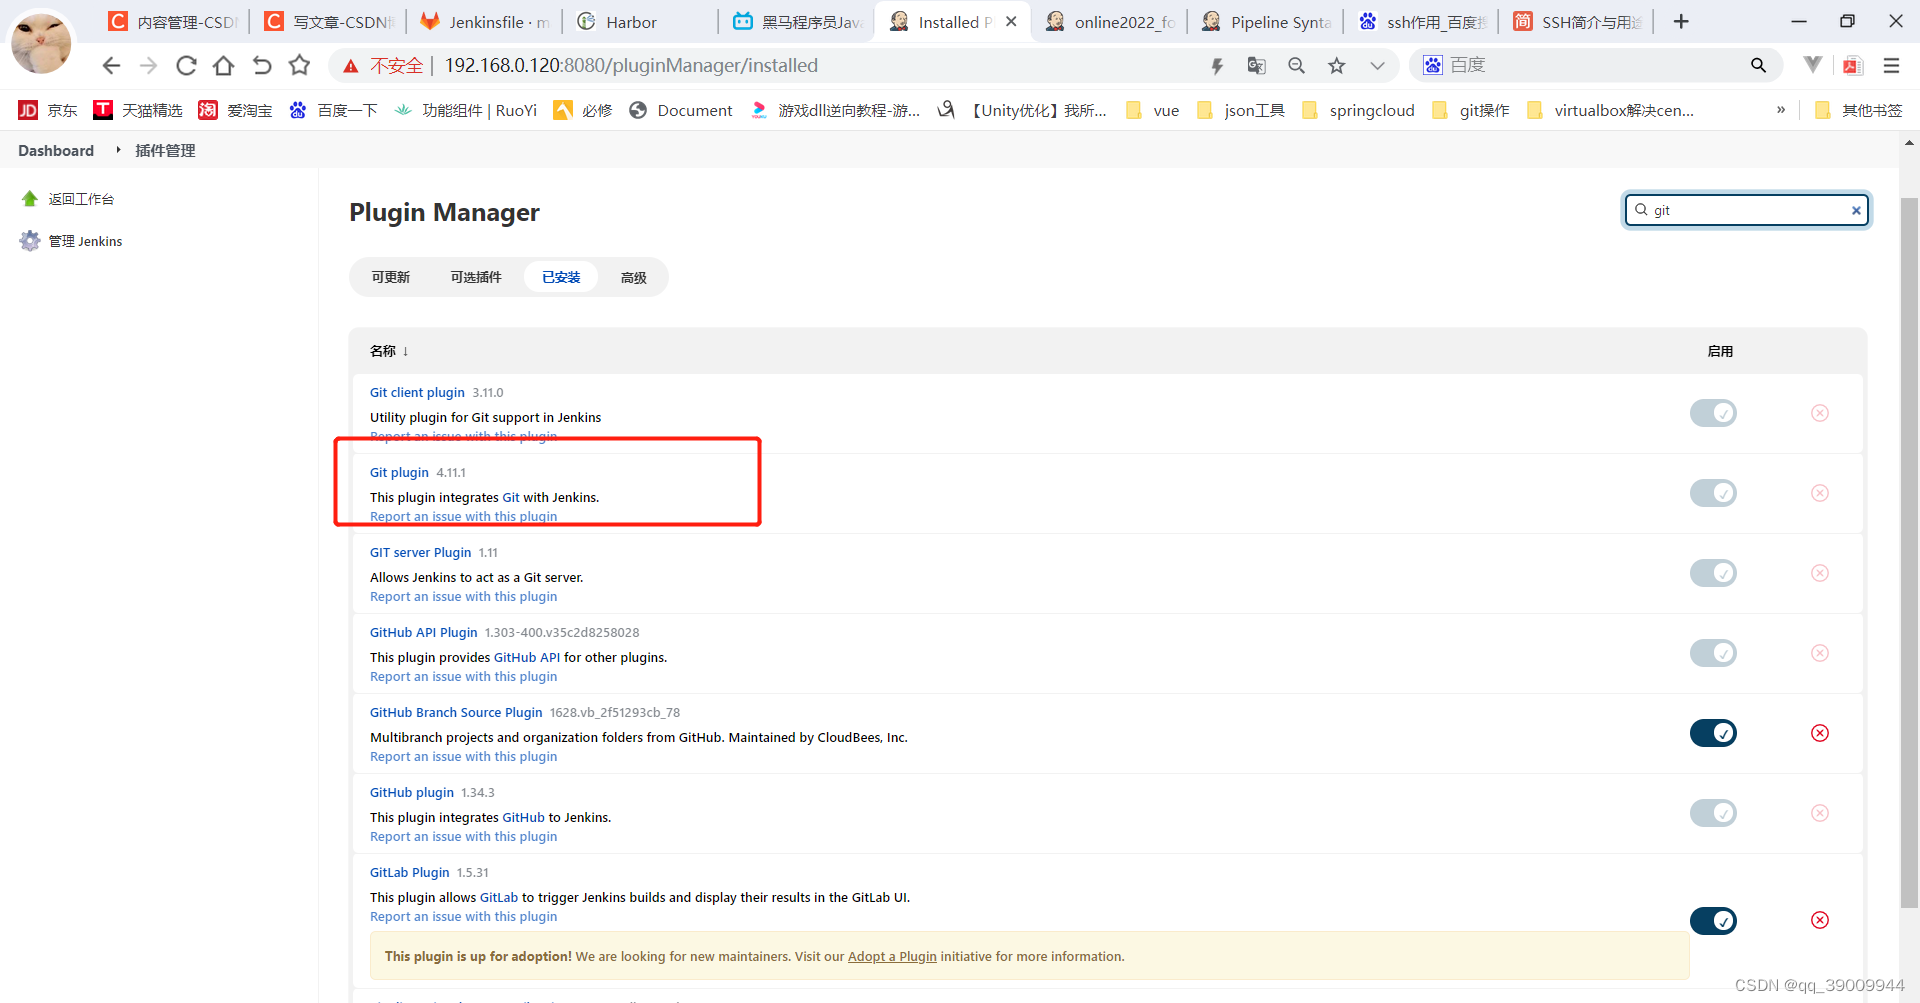
Task: Switch to the Jenkinsfile browser tab
Action: tap(484, 22)
